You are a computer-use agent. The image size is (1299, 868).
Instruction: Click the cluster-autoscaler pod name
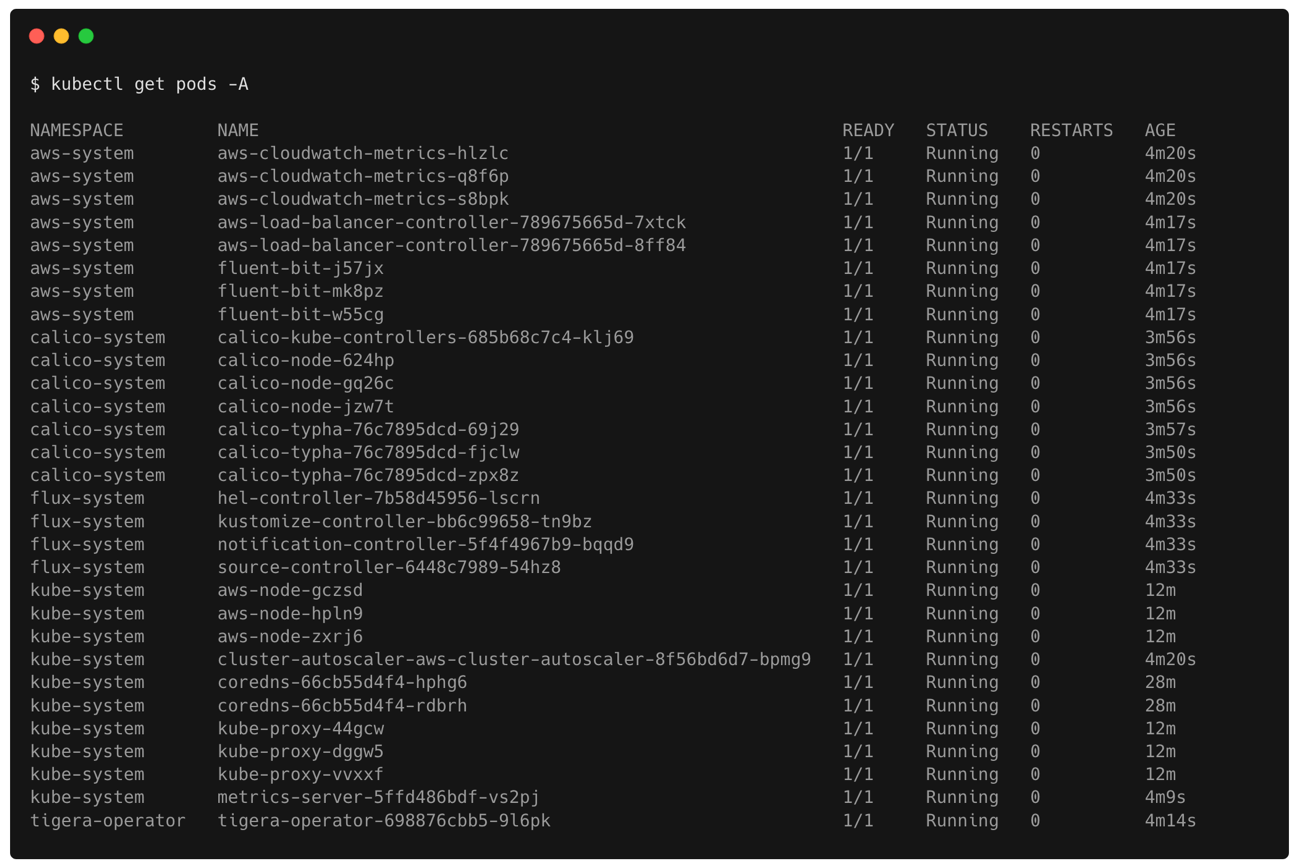(x=514, y=660)
